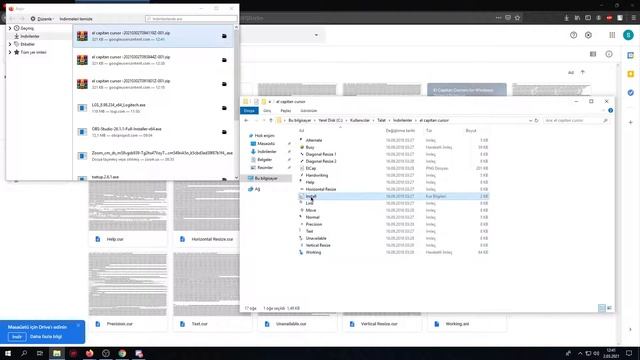This screenshot has height=360, width=640.
Task: Click 'Daha fazla bilgi' in Drive banner
Action: point(46,337)
